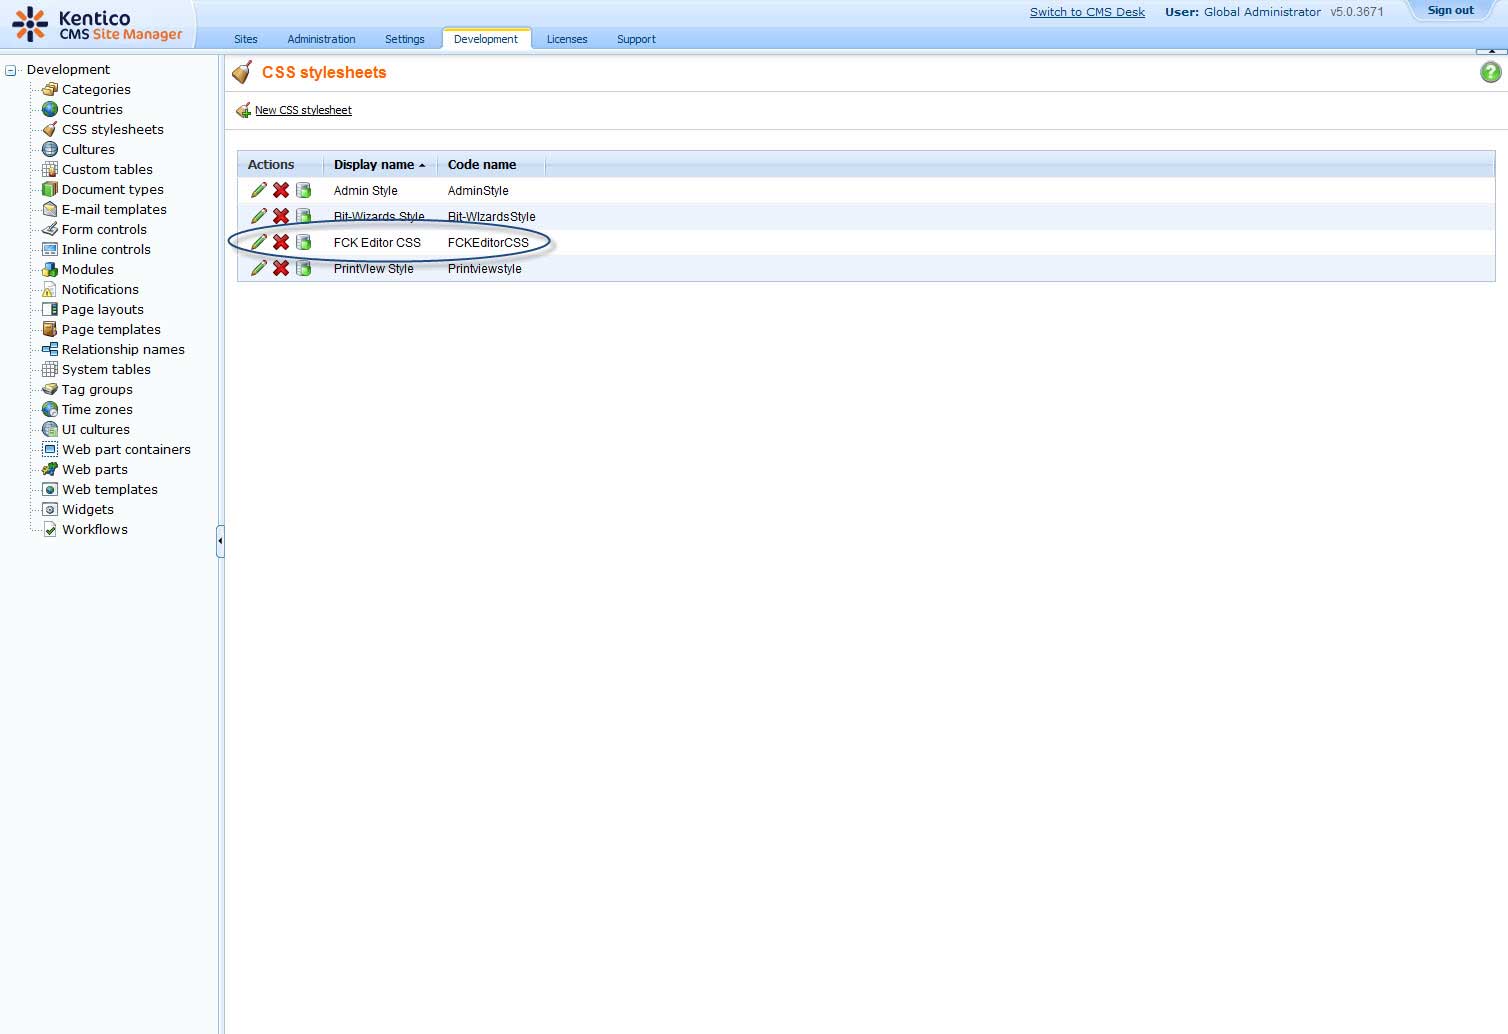Click the Web parts puzzle icon
This screenshot has width=1508, height=1034.
(x=50, y=469)
